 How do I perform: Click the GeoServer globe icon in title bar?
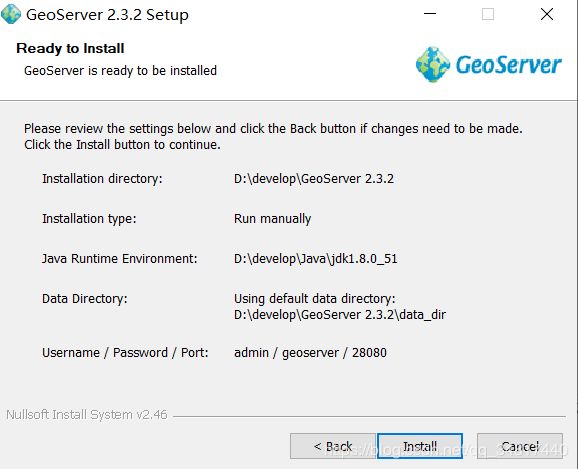click(11, 14)
